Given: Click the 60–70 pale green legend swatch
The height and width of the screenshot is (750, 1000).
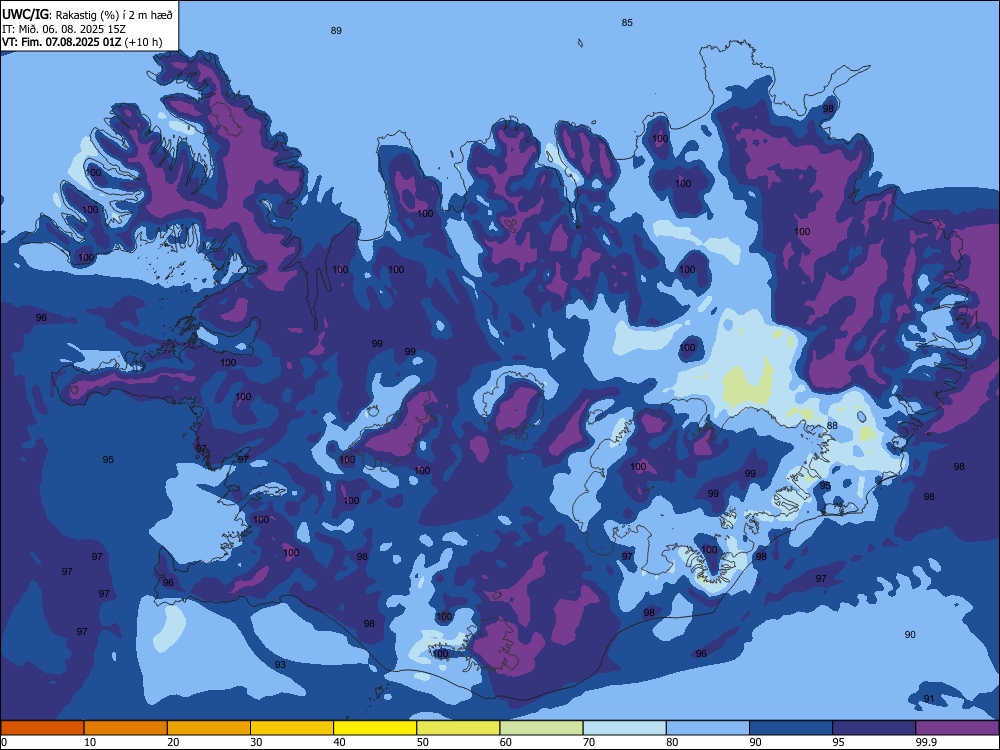Looking at the screenshot, I should [541, 728].
